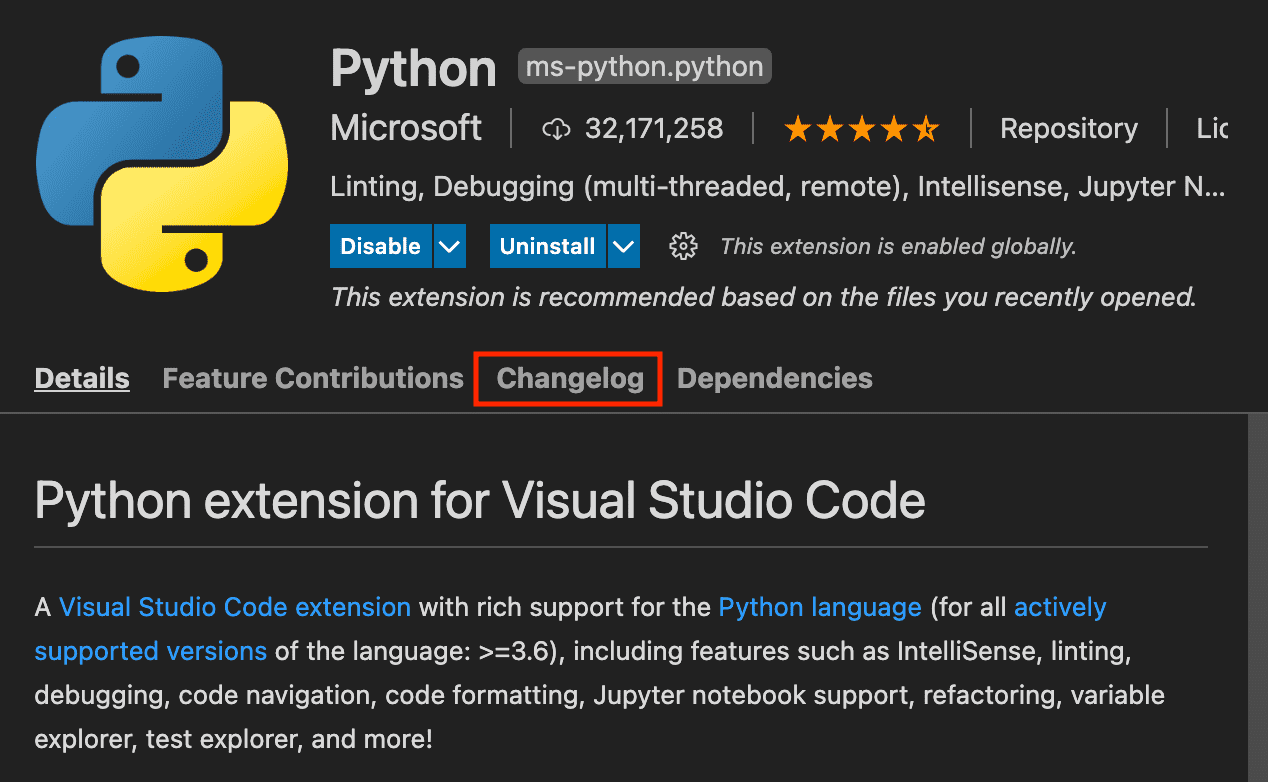
Task: Click the cloud download install count icon
Action: coord(556,129)
